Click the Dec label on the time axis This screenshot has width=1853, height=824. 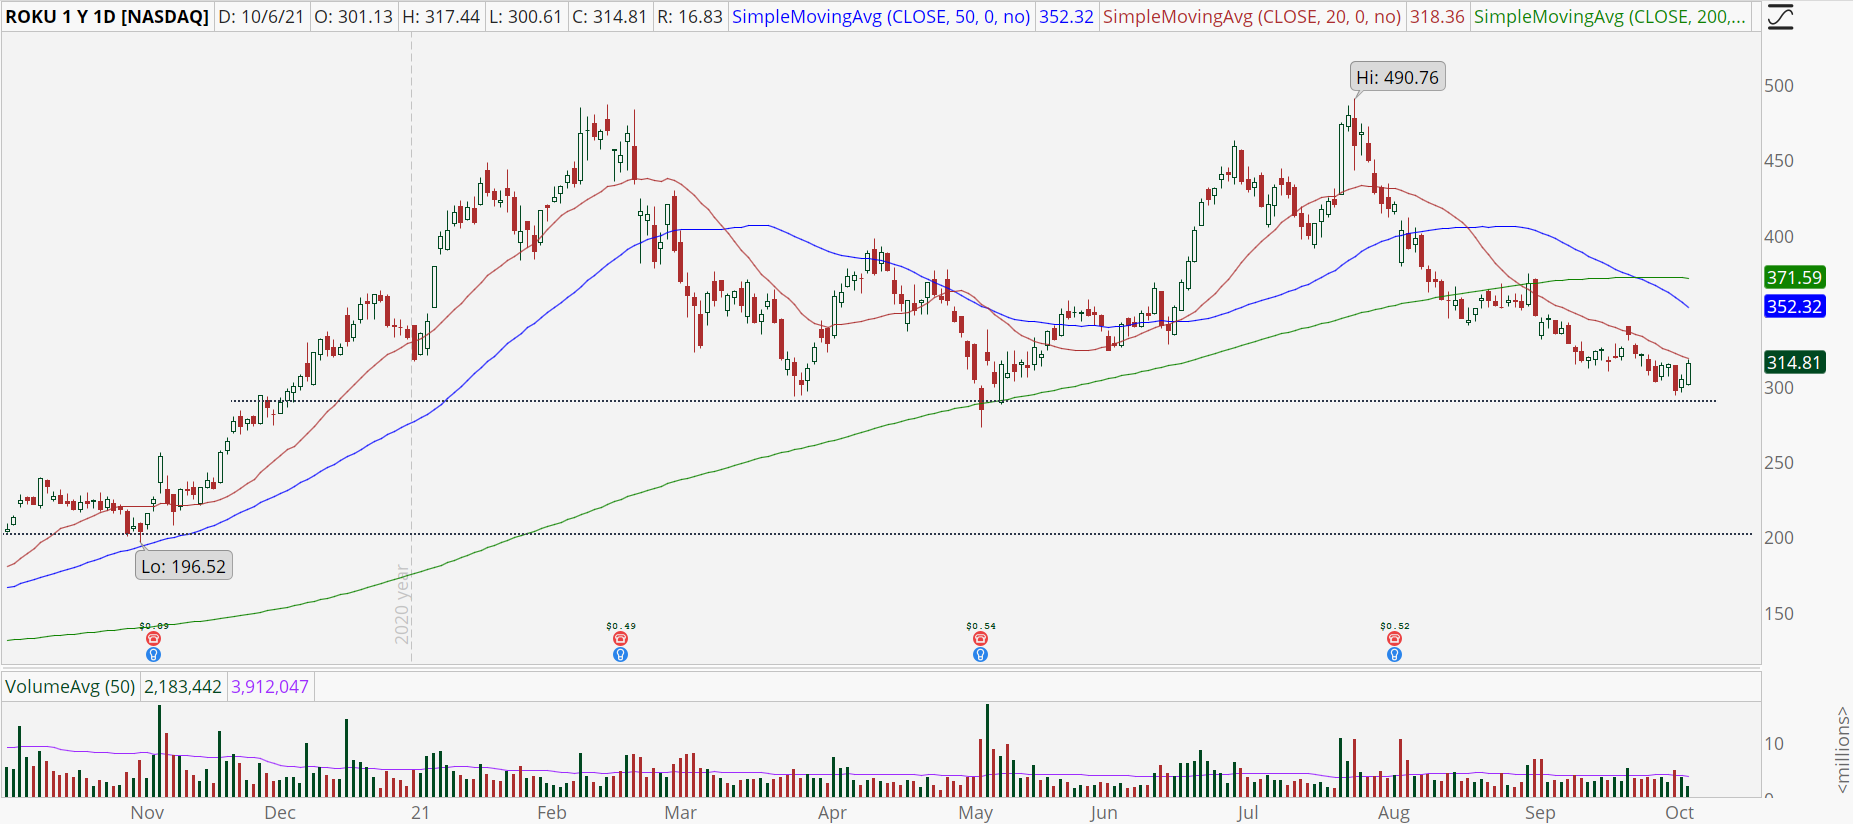[x=280, y=812]
